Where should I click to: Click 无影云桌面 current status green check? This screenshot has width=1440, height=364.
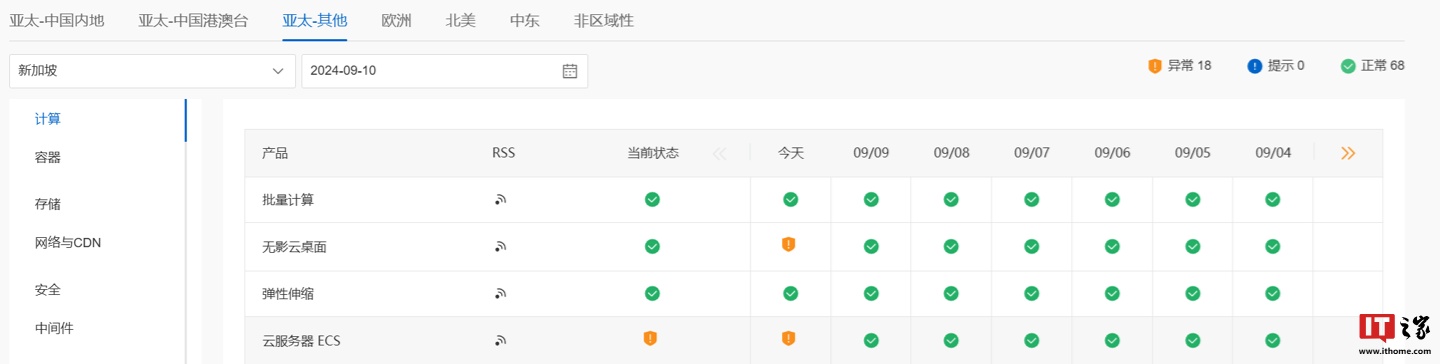pyautogui.click(x=652, y=246)
